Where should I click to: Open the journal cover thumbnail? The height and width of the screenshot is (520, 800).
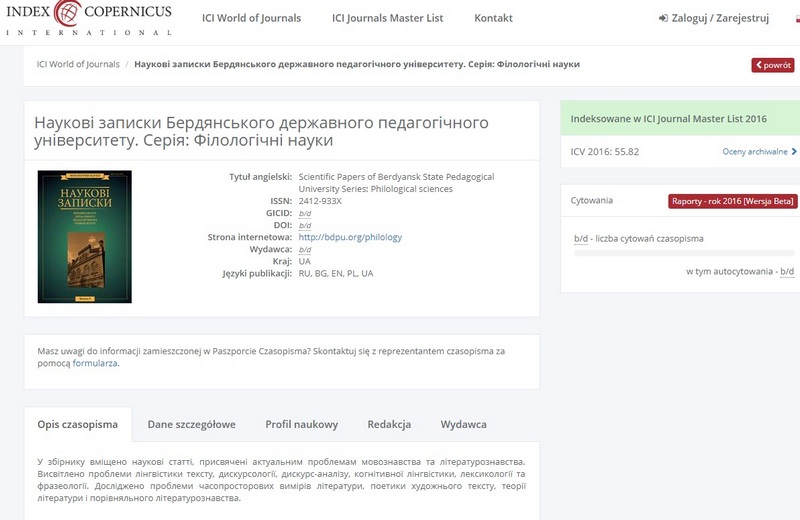[84, 237]
